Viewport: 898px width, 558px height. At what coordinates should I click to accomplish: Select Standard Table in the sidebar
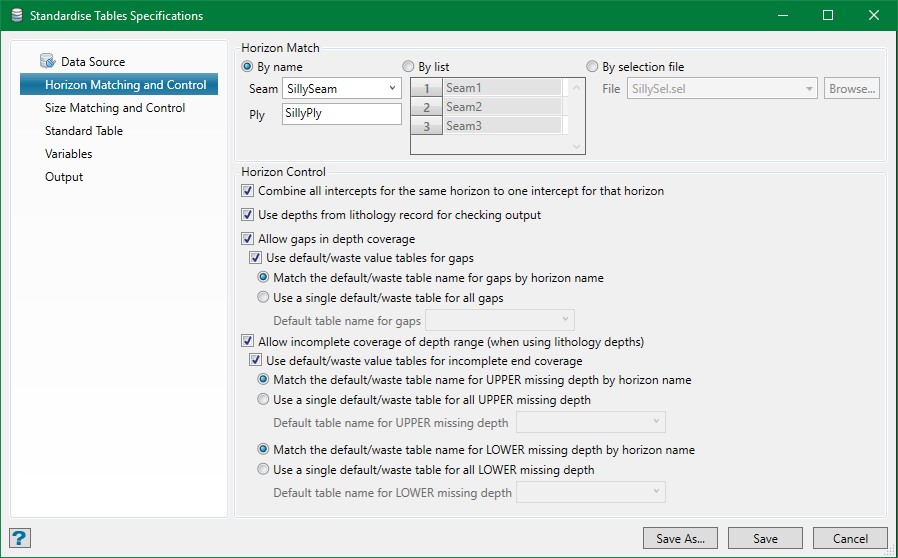pyautogui.click(x=84, y=131)
